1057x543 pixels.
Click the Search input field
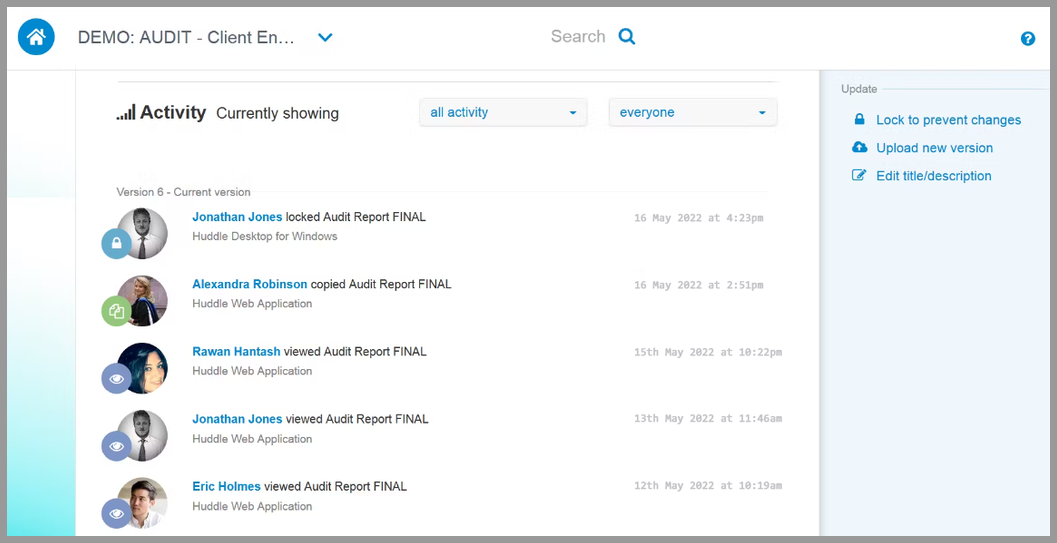(x=578, y=36)
